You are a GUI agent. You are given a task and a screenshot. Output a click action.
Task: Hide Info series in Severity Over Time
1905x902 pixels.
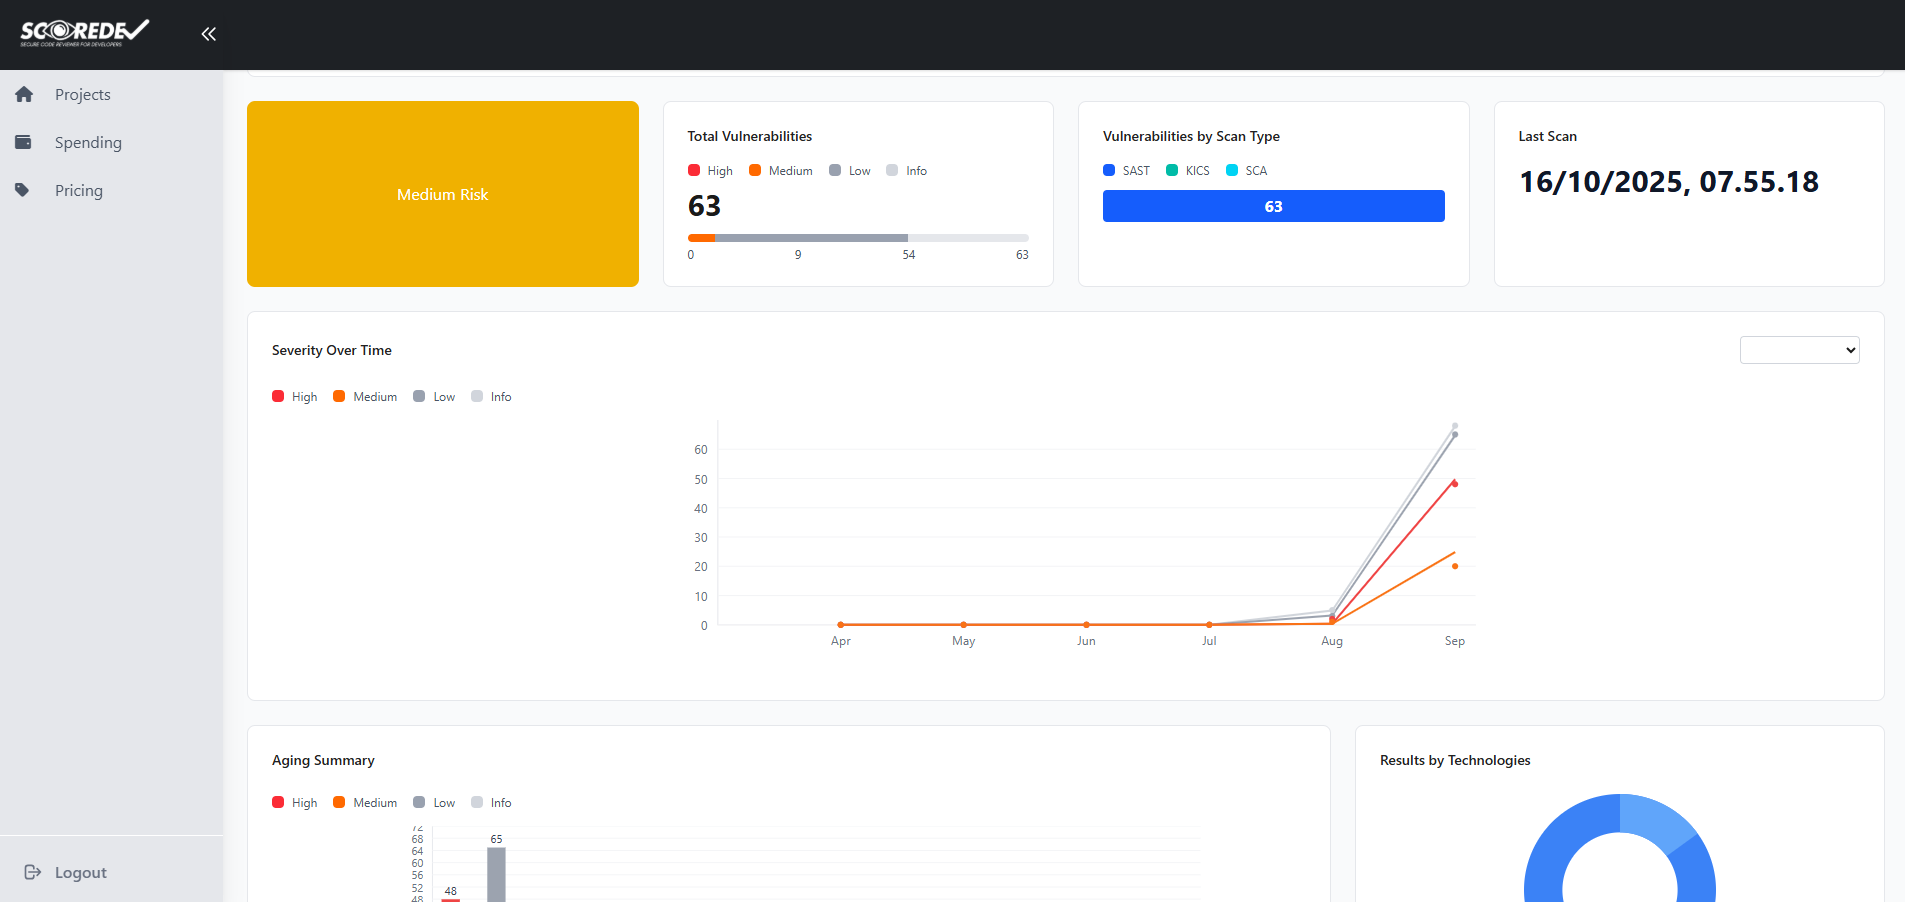pyautogui.click(x=491, y=397)
